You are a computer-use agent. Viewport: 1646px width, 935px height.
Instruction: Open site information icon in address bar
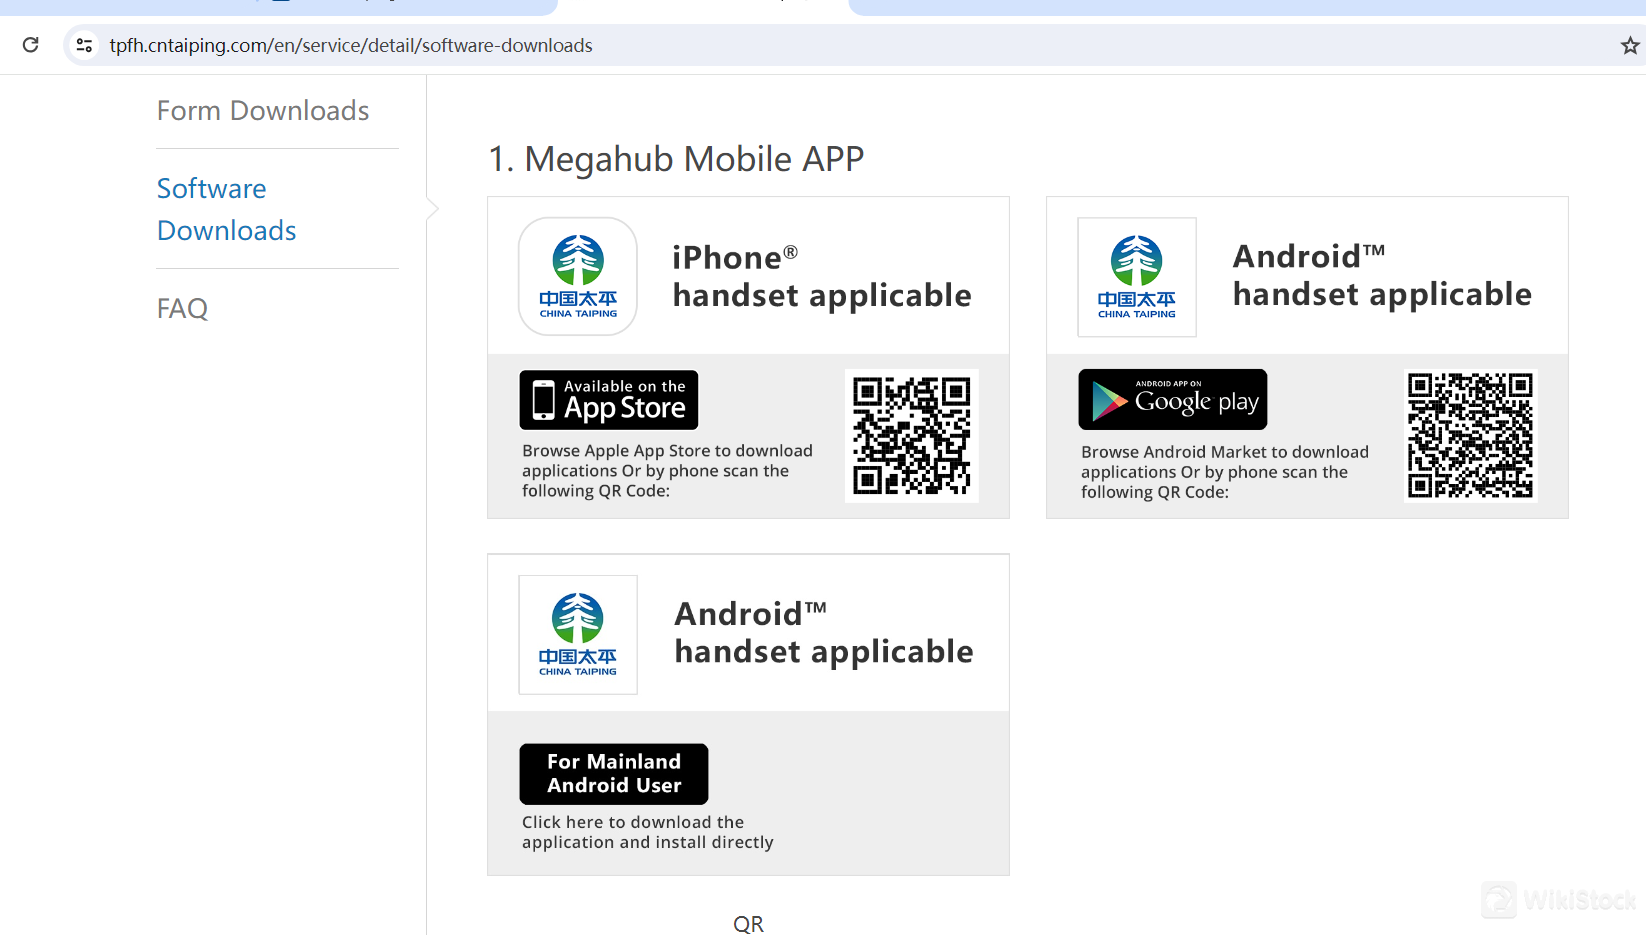(x=85, y=45)
